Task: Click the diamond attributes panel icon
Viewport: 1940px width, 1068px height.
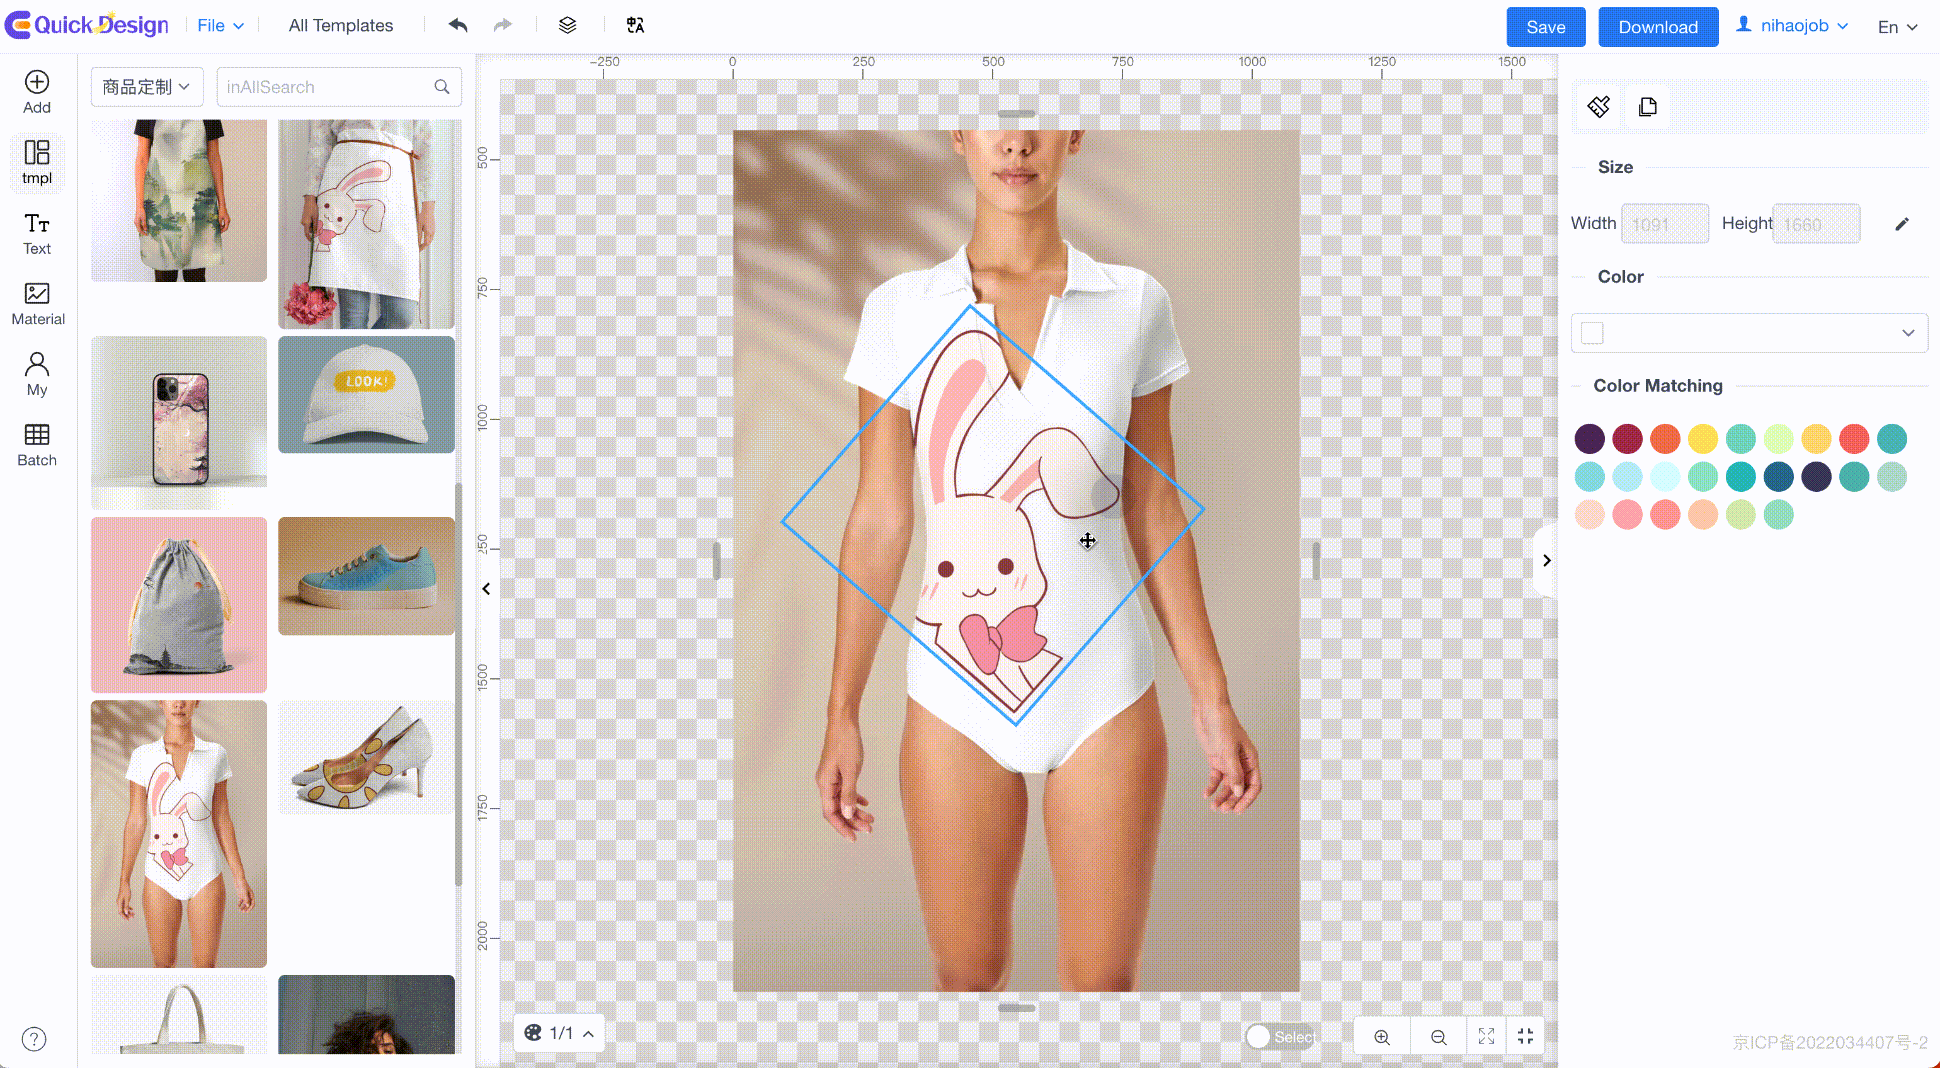Action: (1598, 107)
